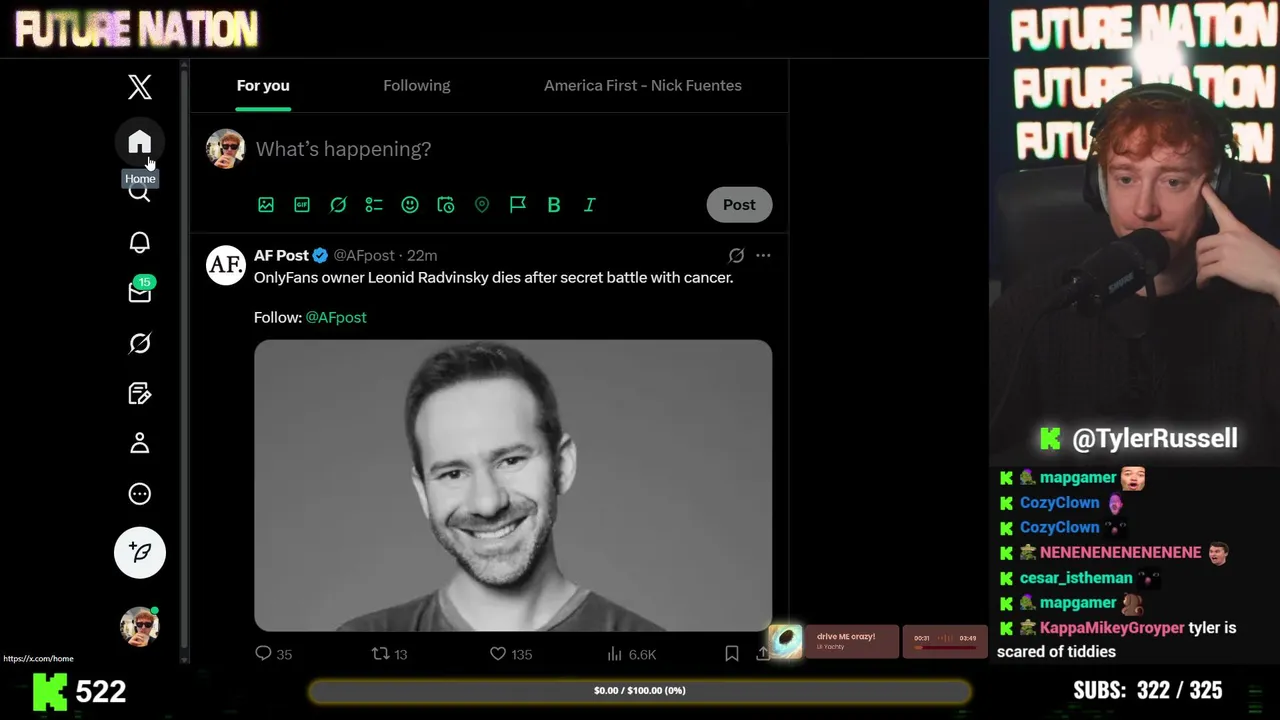Viewport: 1280px width, 720px height.
Task: Toggle italic formatting in the composer
Action: (x=590, y=204)
